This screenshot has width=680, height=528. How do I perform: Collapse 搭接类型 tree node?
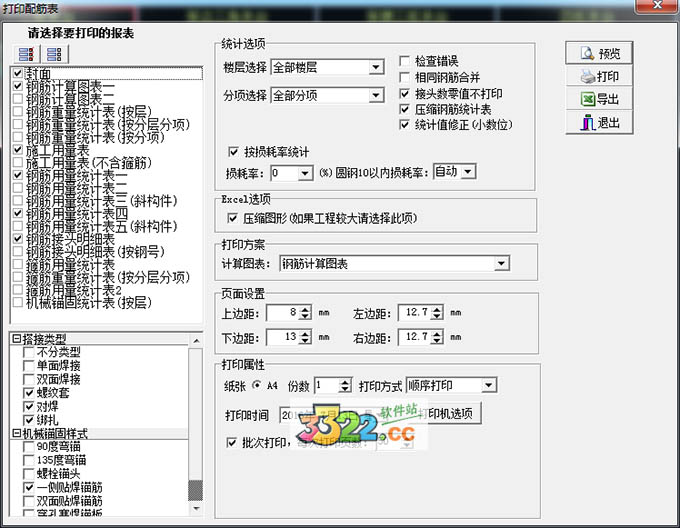16,338
